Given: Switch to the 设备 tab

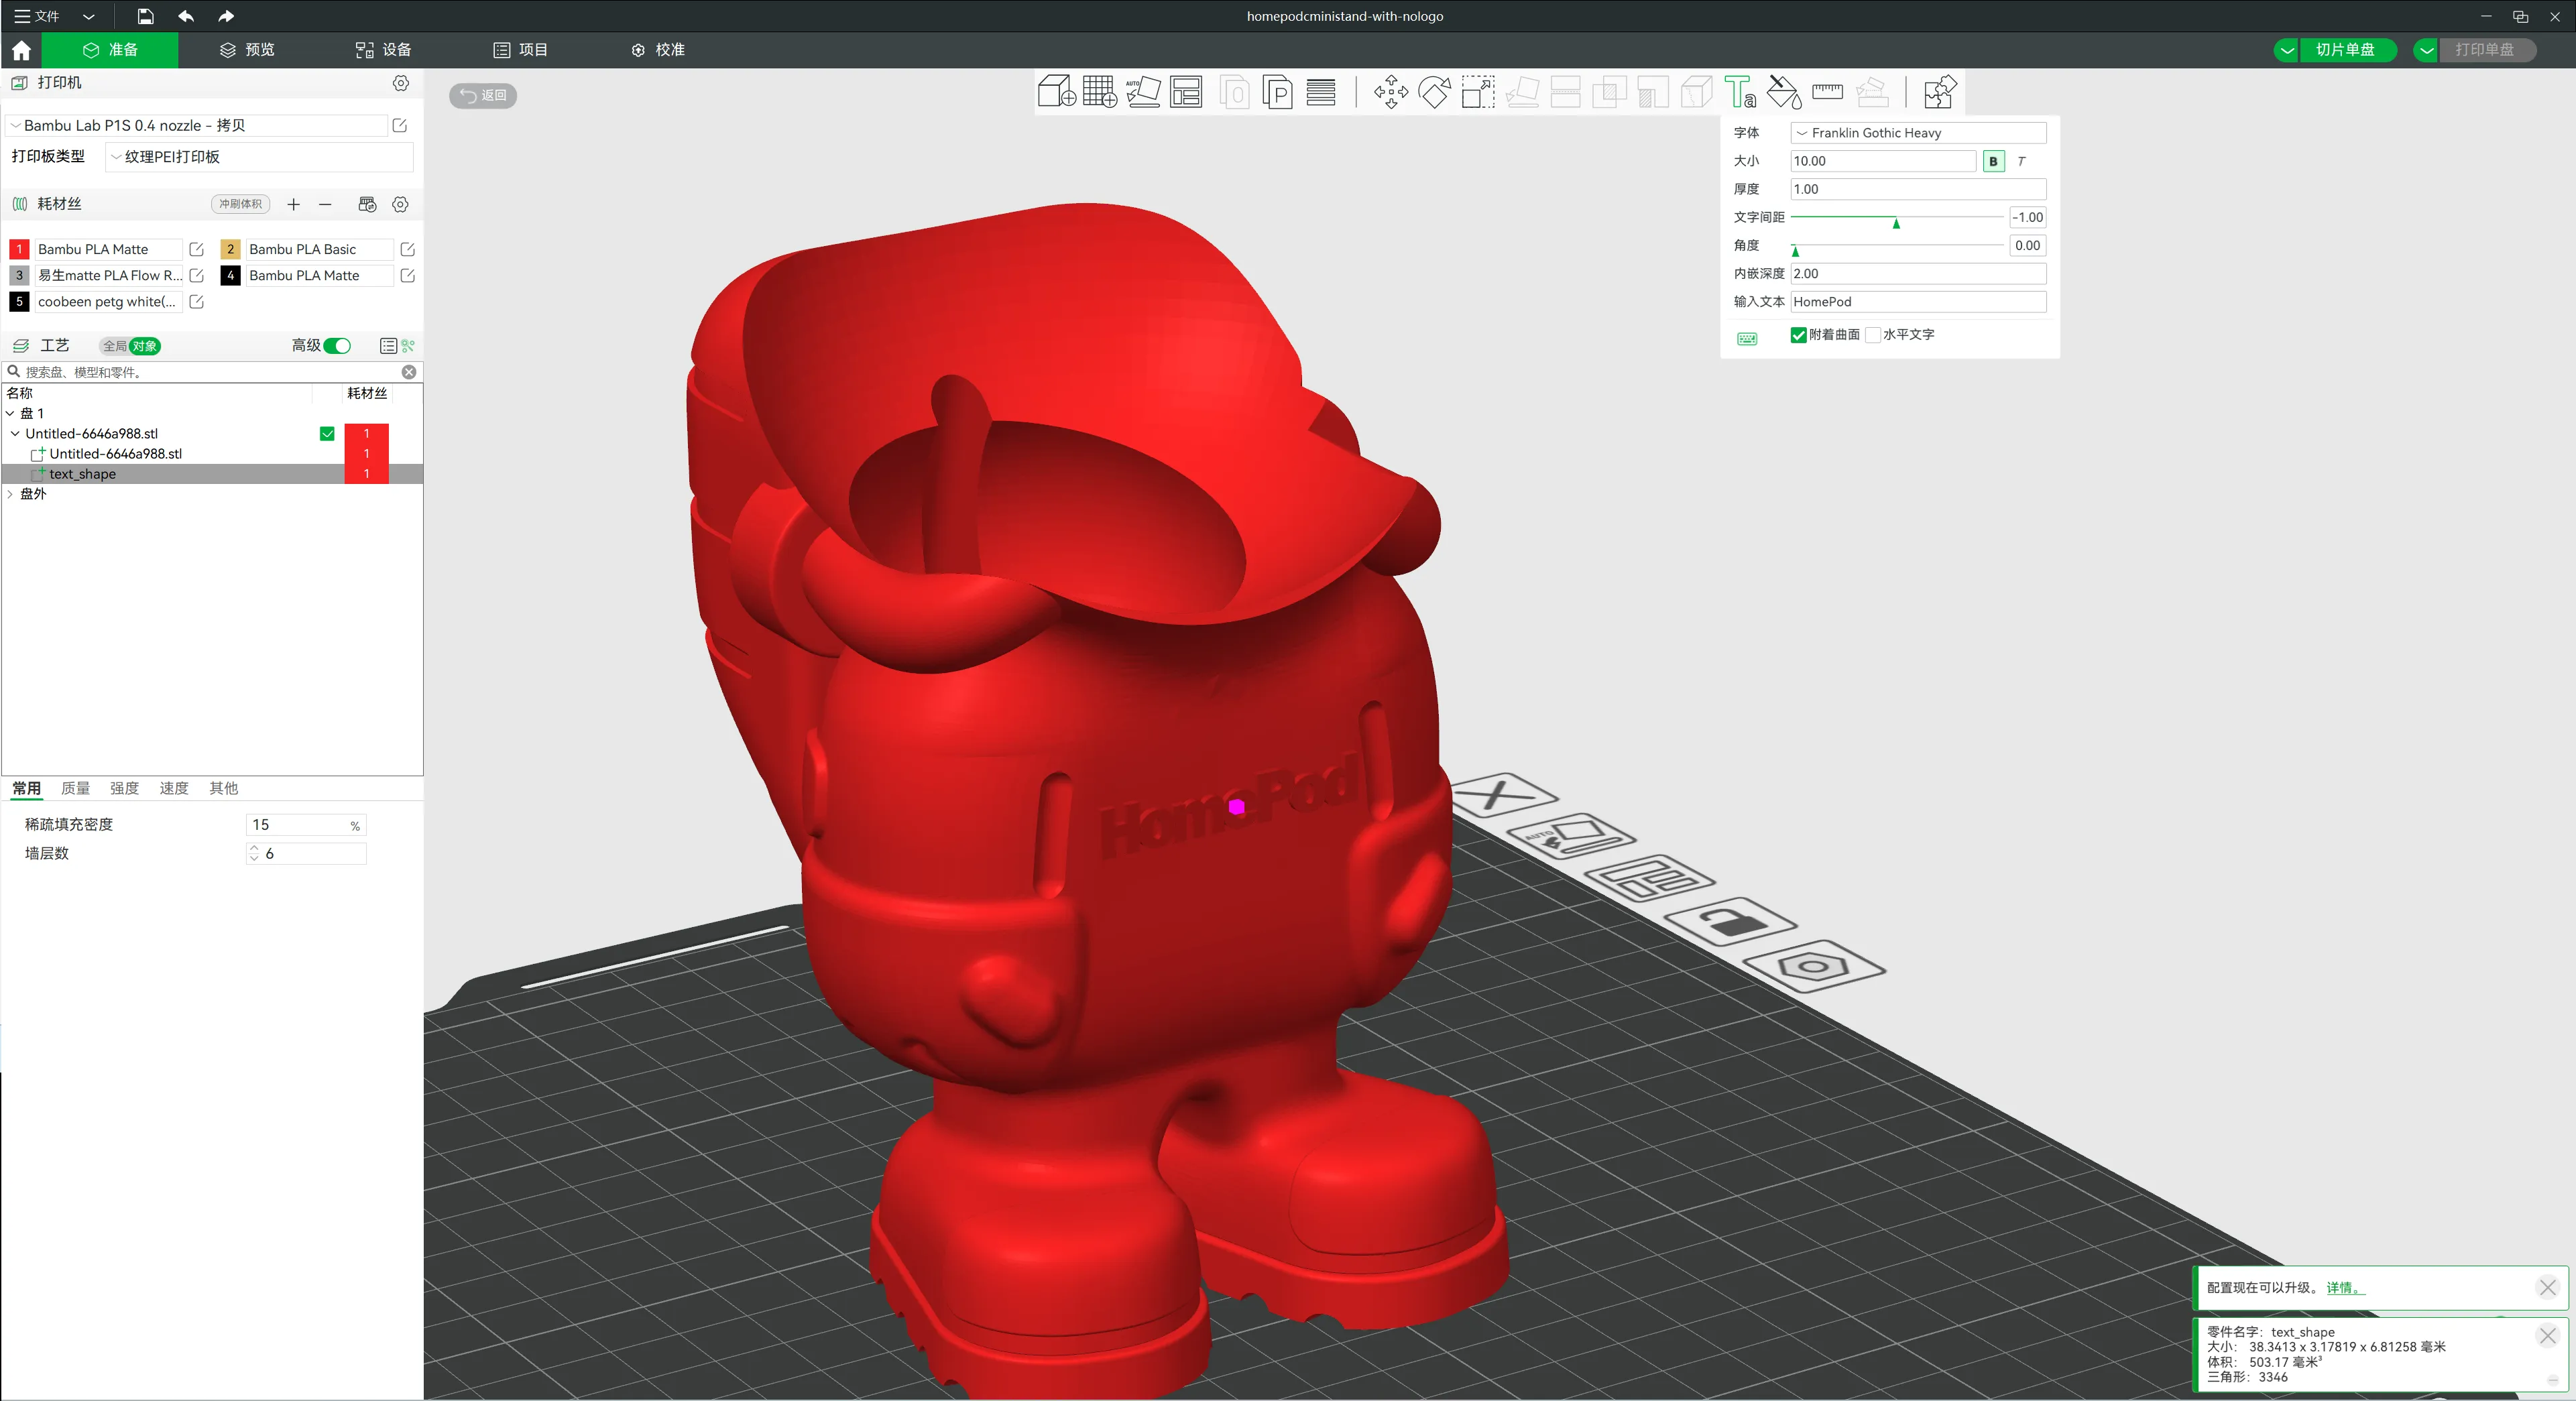Looking at the screenshot, I should point(383,50).
